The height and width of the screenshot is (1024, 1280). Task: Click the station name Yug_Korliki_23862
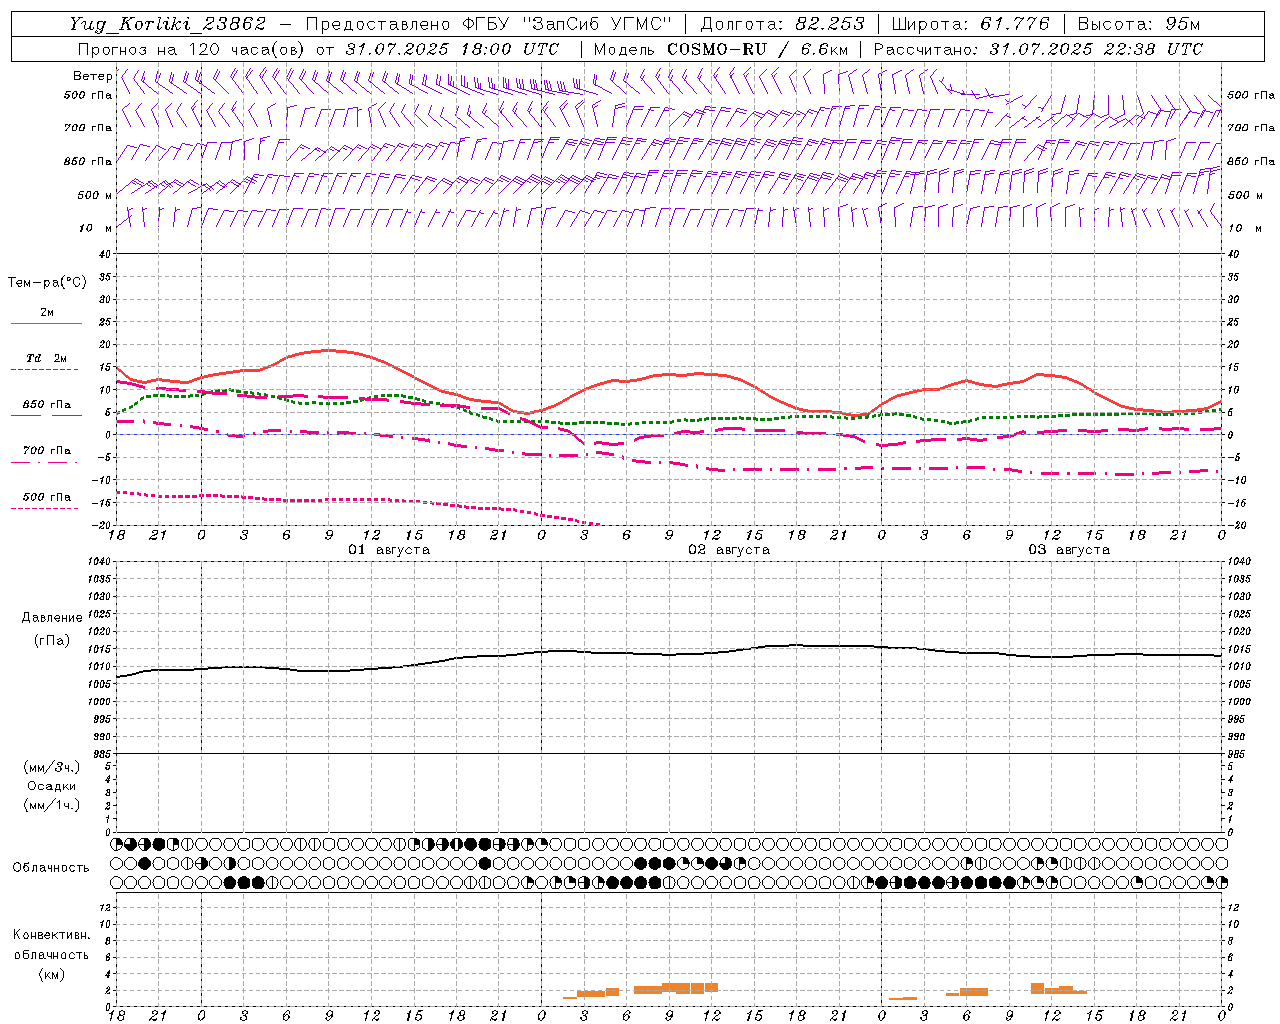tap(168, 24)
